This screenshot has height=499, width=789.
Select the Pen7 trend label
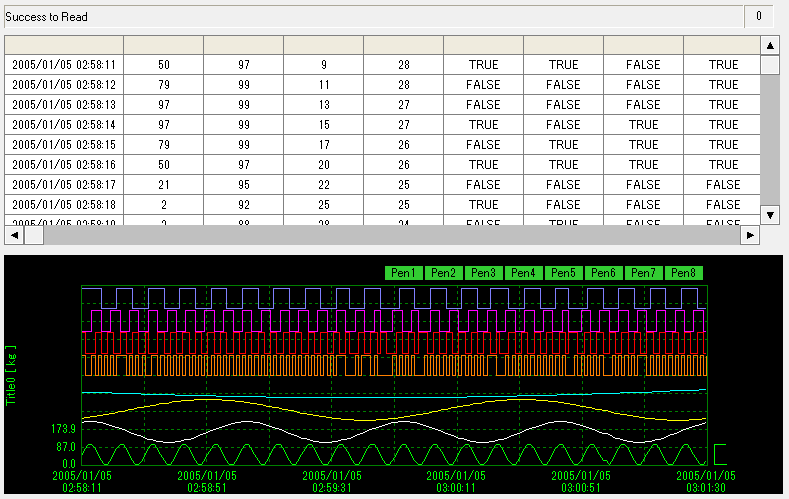[x=644, y=273]
